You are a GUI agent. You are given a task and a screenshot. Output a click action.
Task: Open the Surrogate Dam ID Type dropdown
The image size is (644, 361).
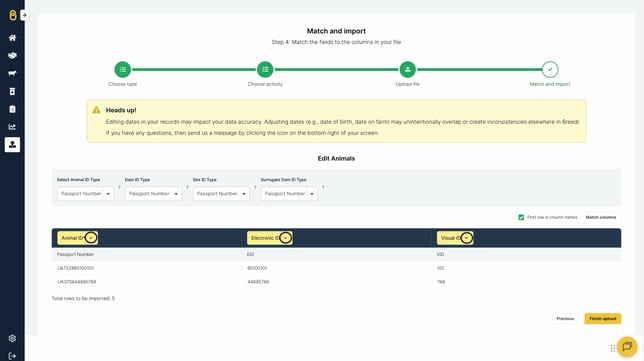tap(289, 193)
